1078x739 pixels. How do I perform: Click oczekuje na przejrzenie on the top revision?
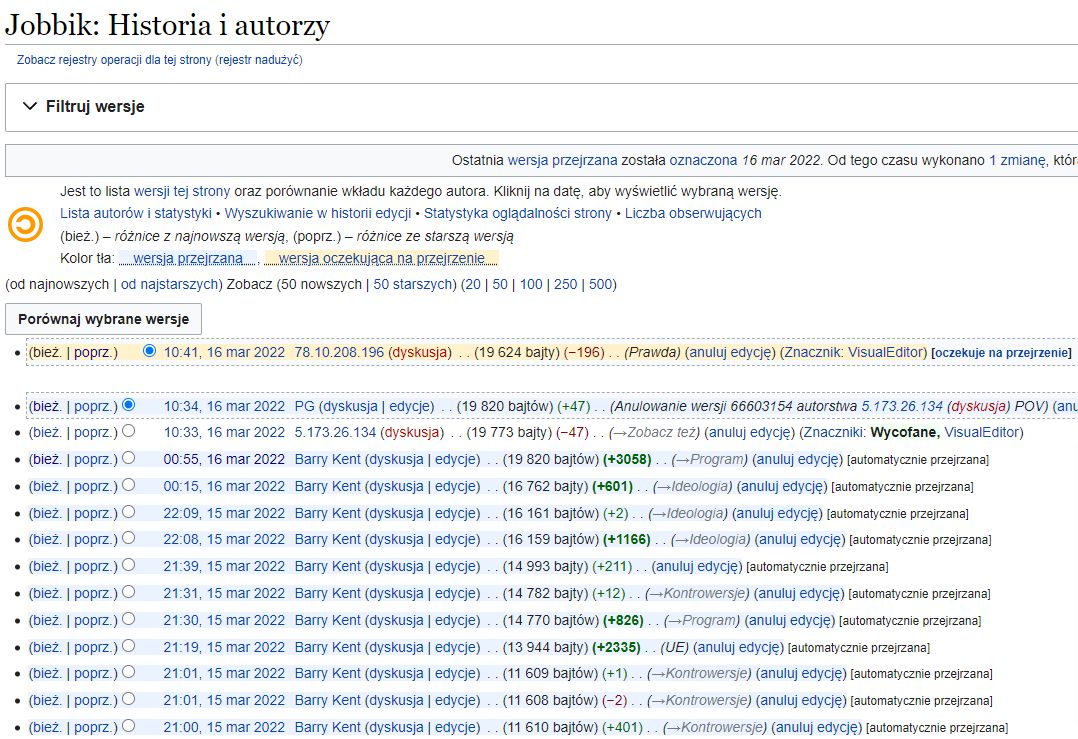point(1001,353)
